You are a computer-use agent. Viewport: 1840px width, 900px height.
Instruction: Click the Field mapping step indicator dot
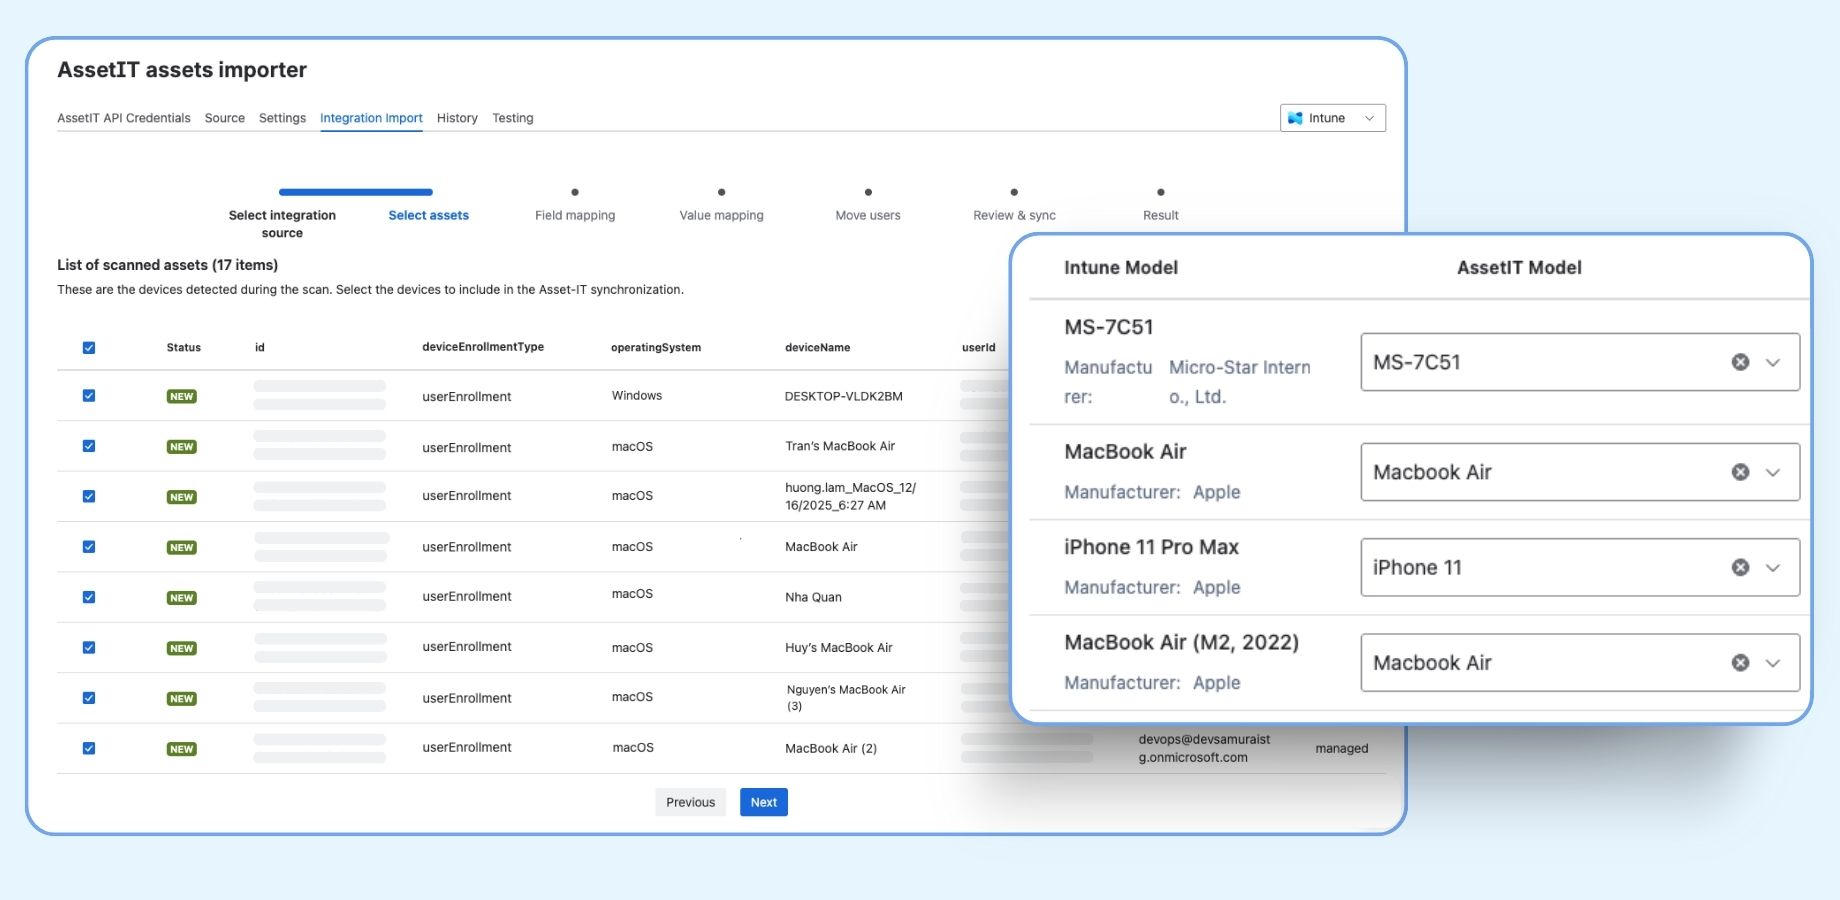tap(574, 192)
